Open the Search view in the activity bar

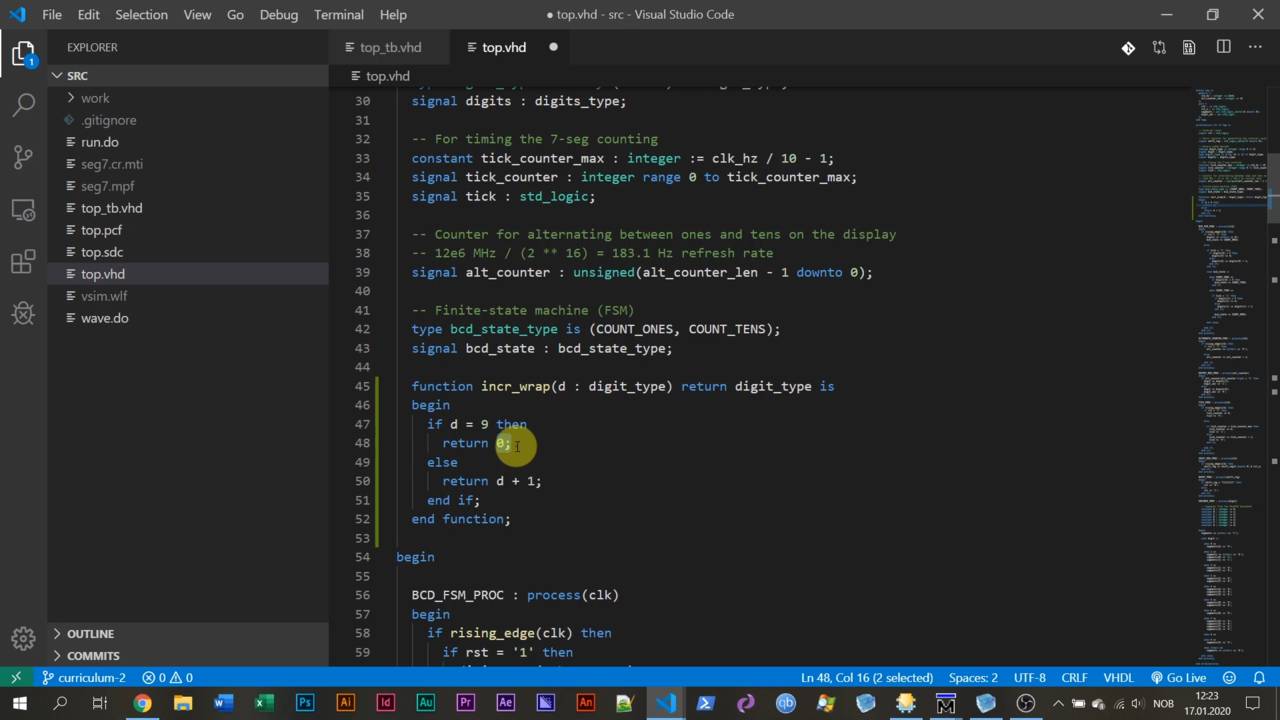23,104
